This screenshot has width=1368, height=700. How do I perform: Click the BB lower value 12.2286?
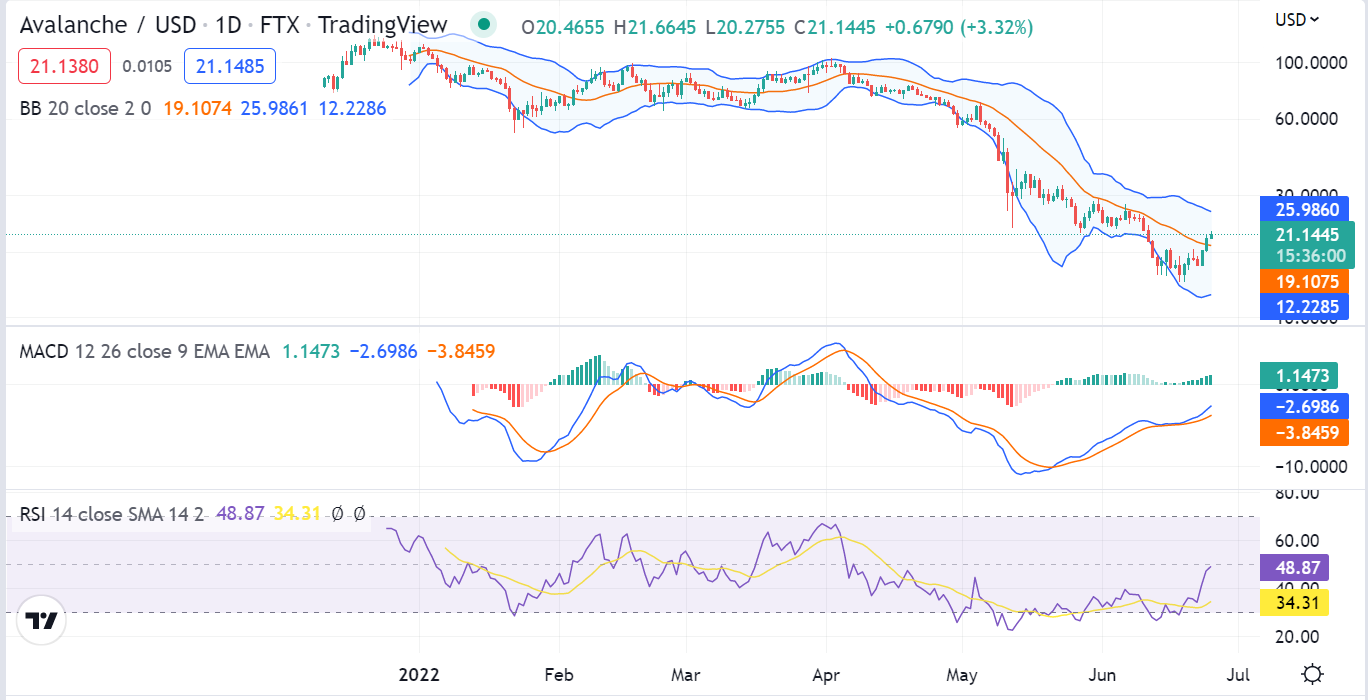(352, 107)
